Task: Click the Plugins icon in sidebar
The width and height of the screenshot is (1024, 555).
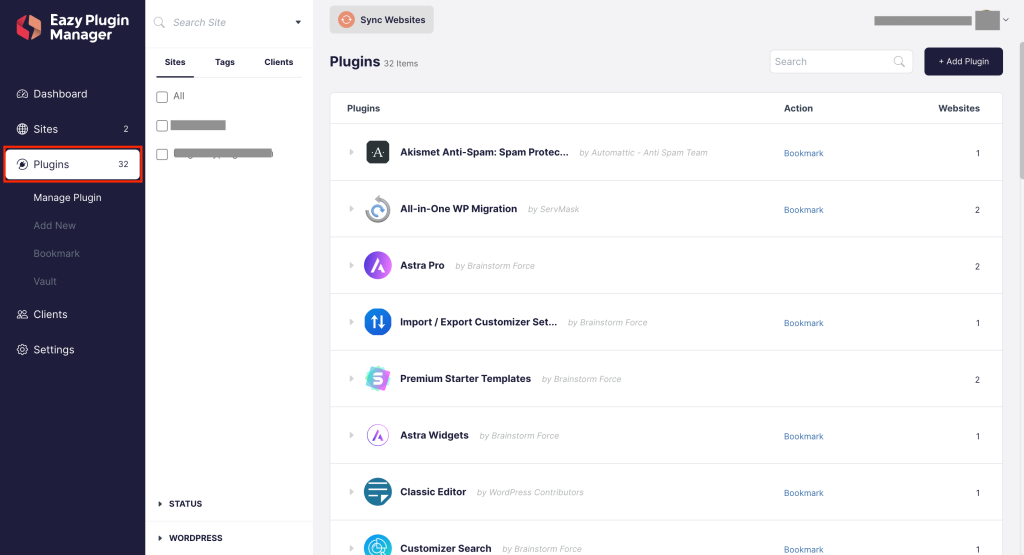Action: coord(22,165)
